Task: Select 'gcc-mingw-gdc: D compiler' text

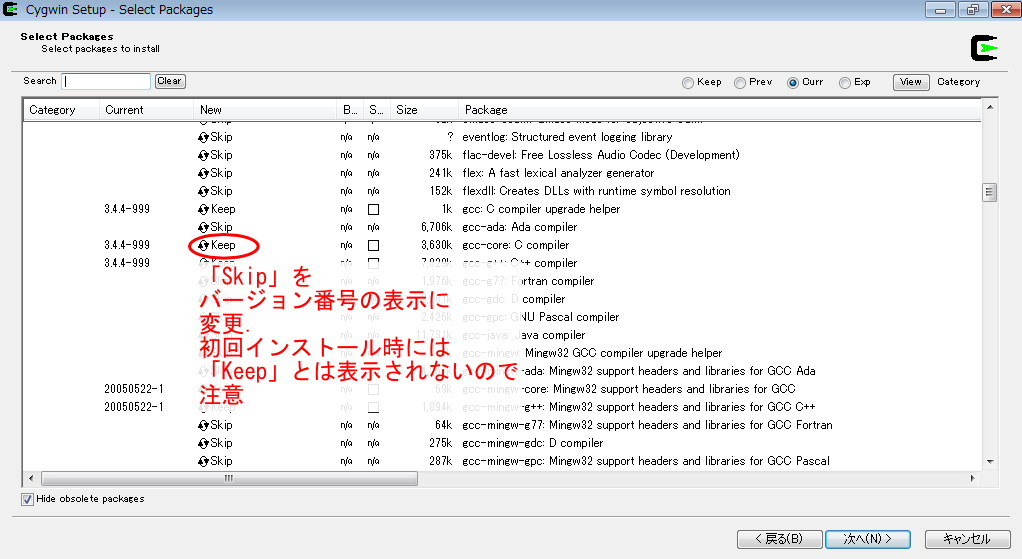Action: (x=533, y=444)
